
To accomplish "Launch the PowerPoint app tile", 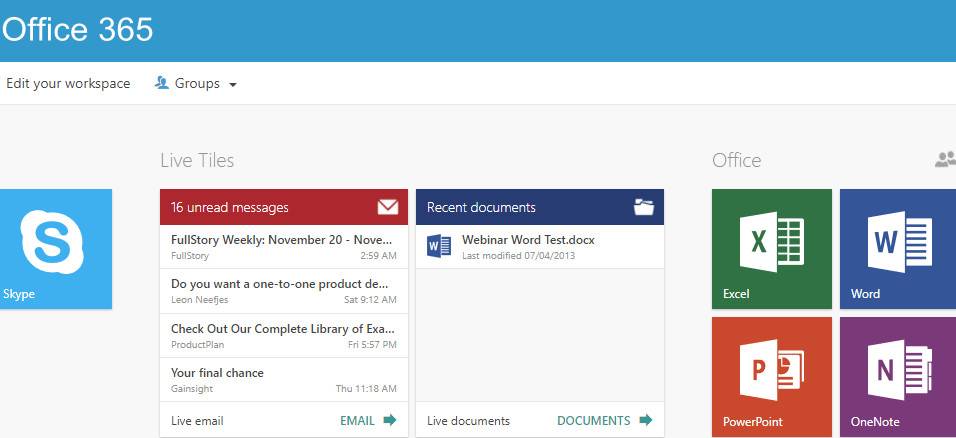I will pyautogui.click(x=771, y=376).
